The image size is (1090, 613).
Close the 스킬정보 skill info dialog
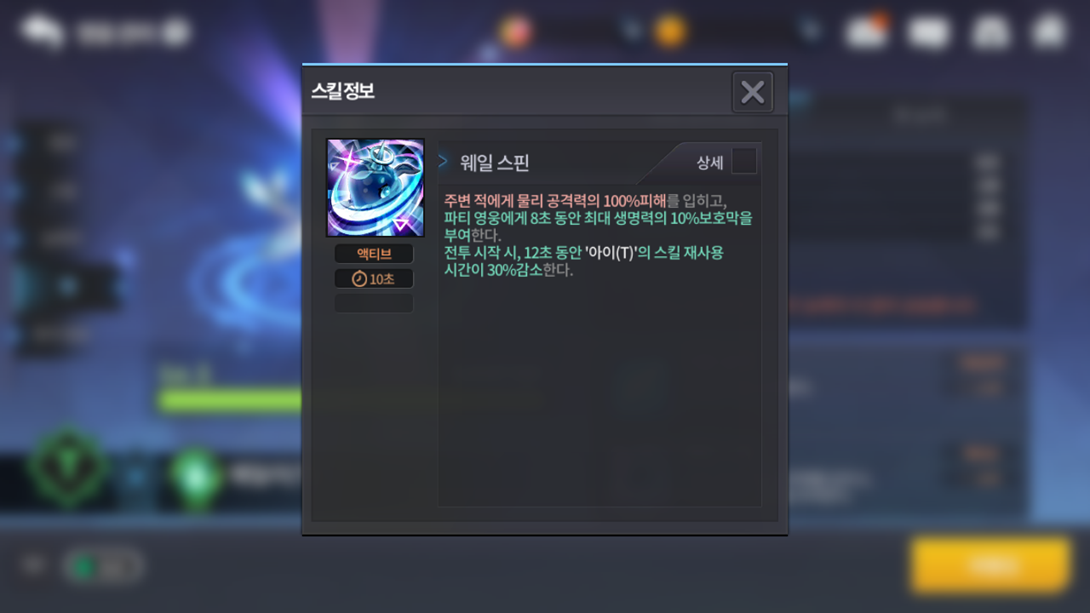pyautogui.click(x=752, y=92)
